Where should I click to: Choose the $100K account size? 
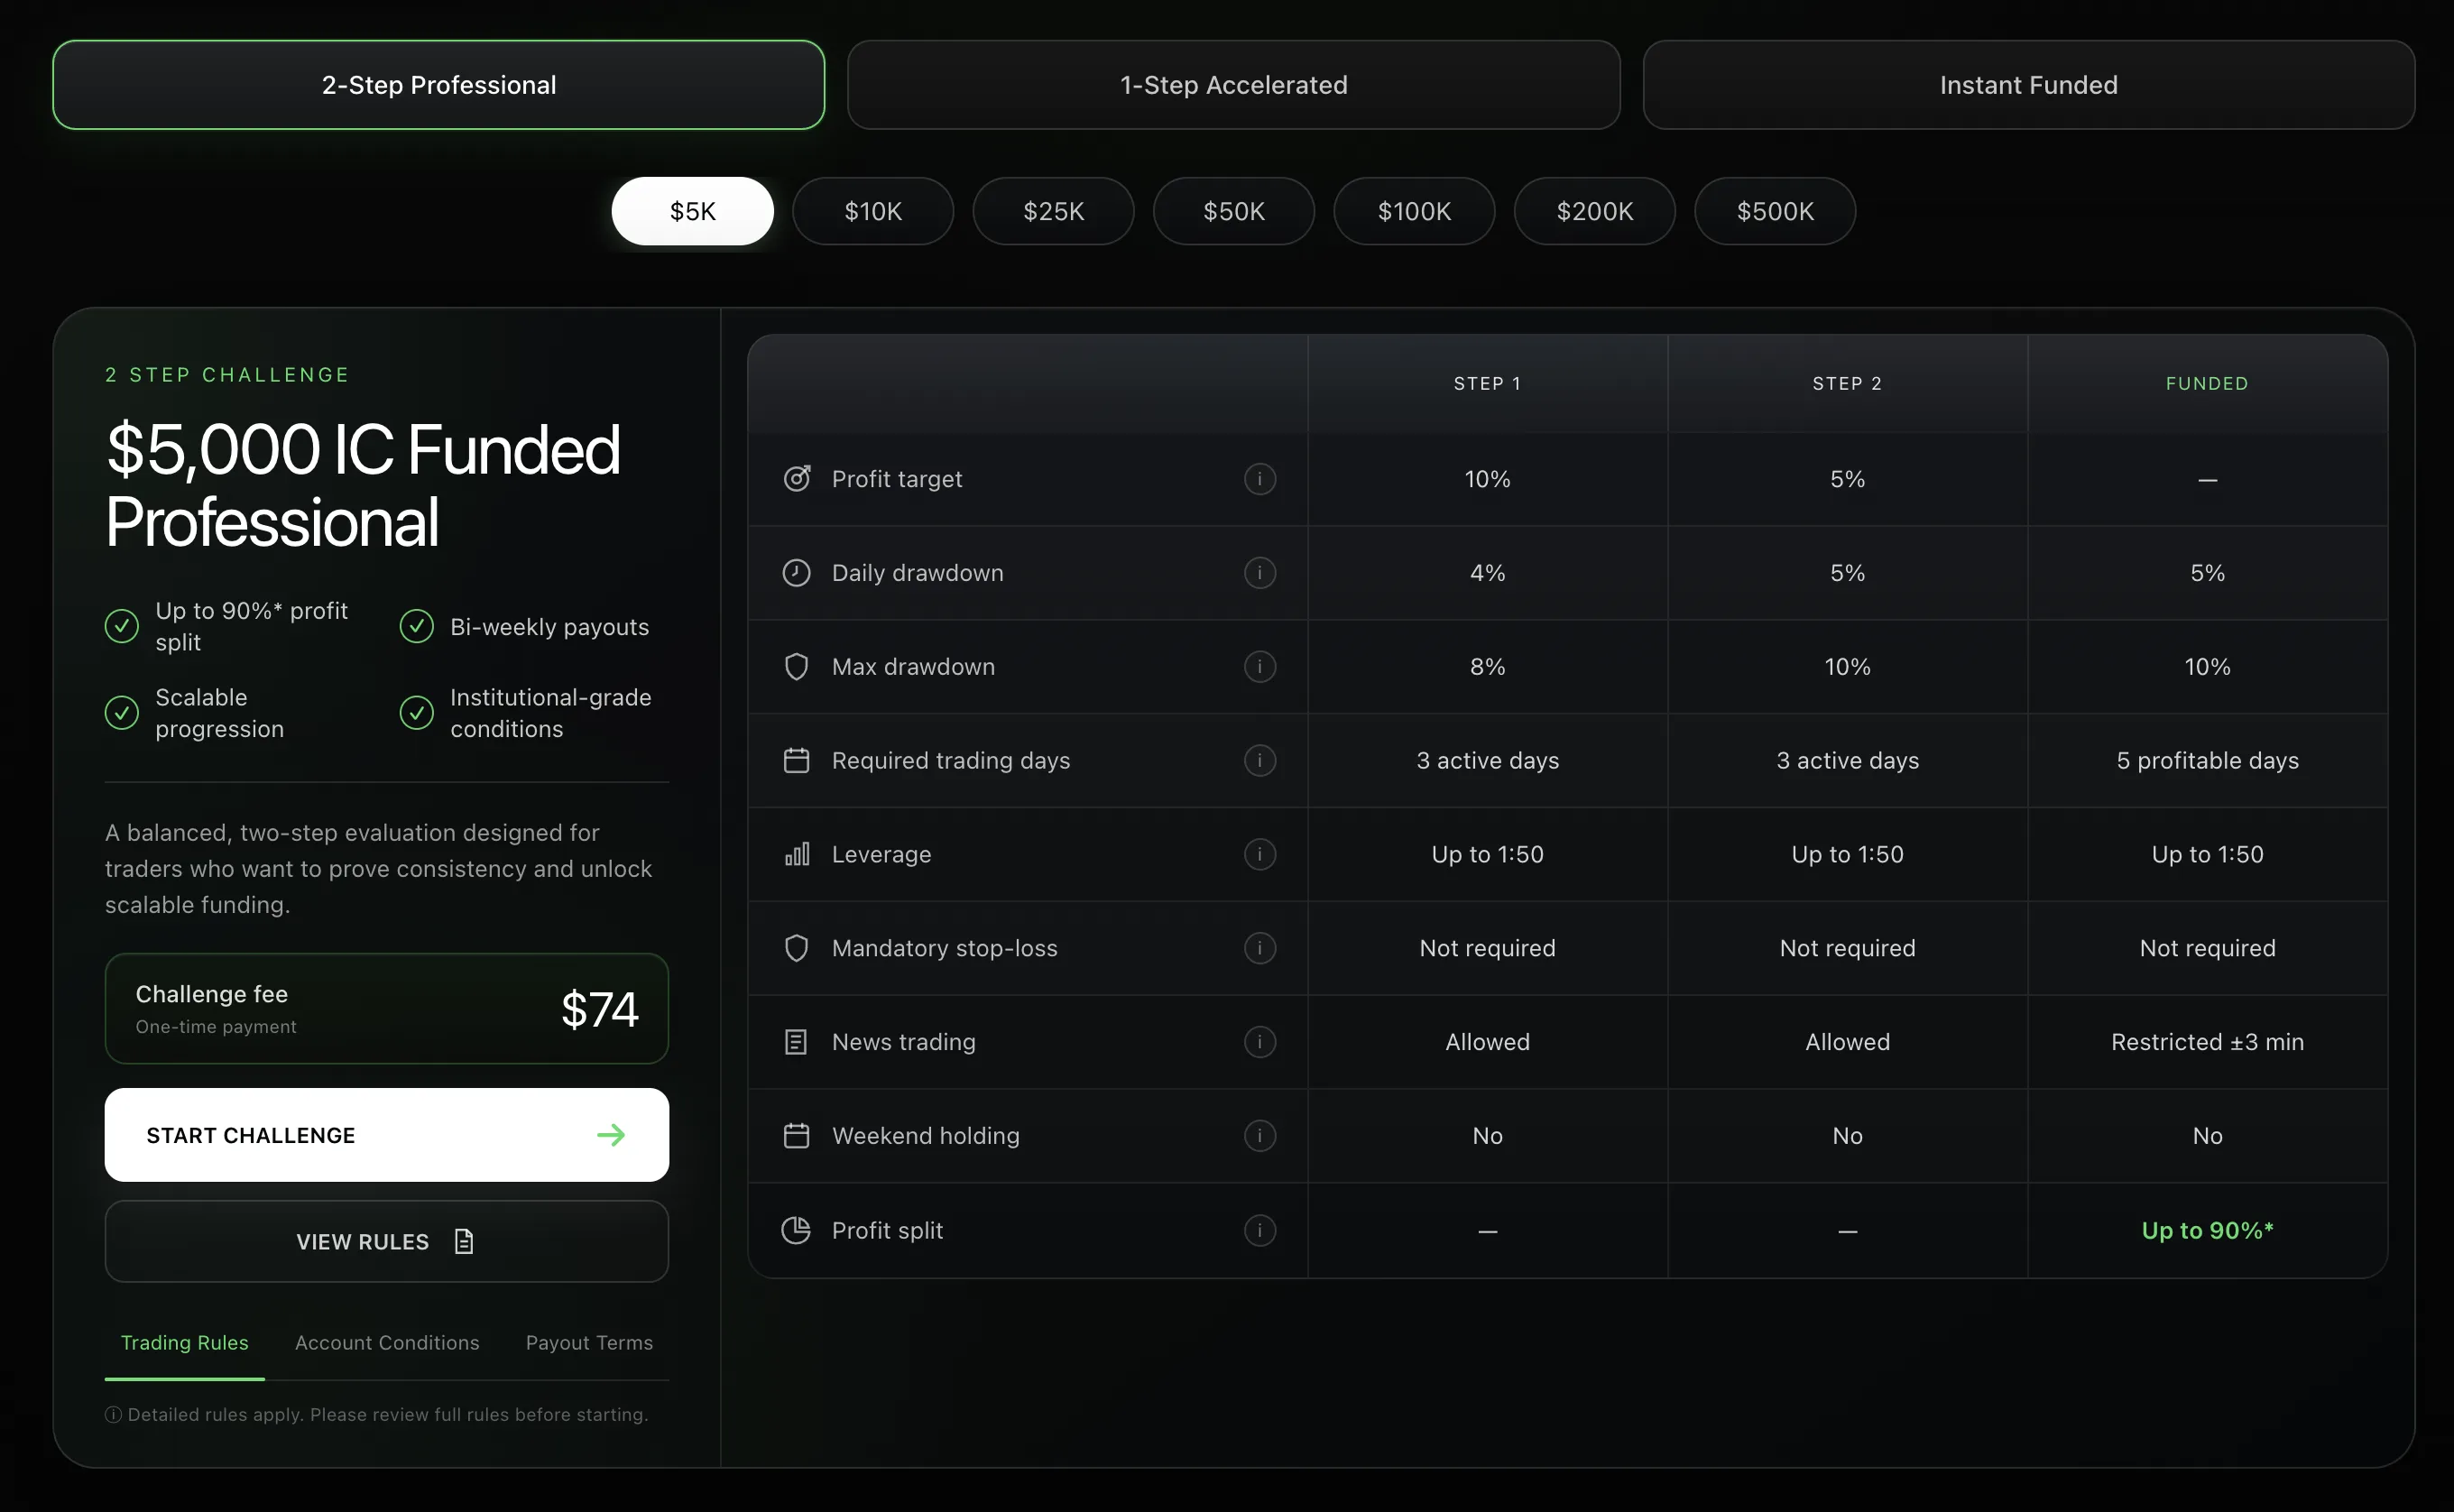(1414, 211)
